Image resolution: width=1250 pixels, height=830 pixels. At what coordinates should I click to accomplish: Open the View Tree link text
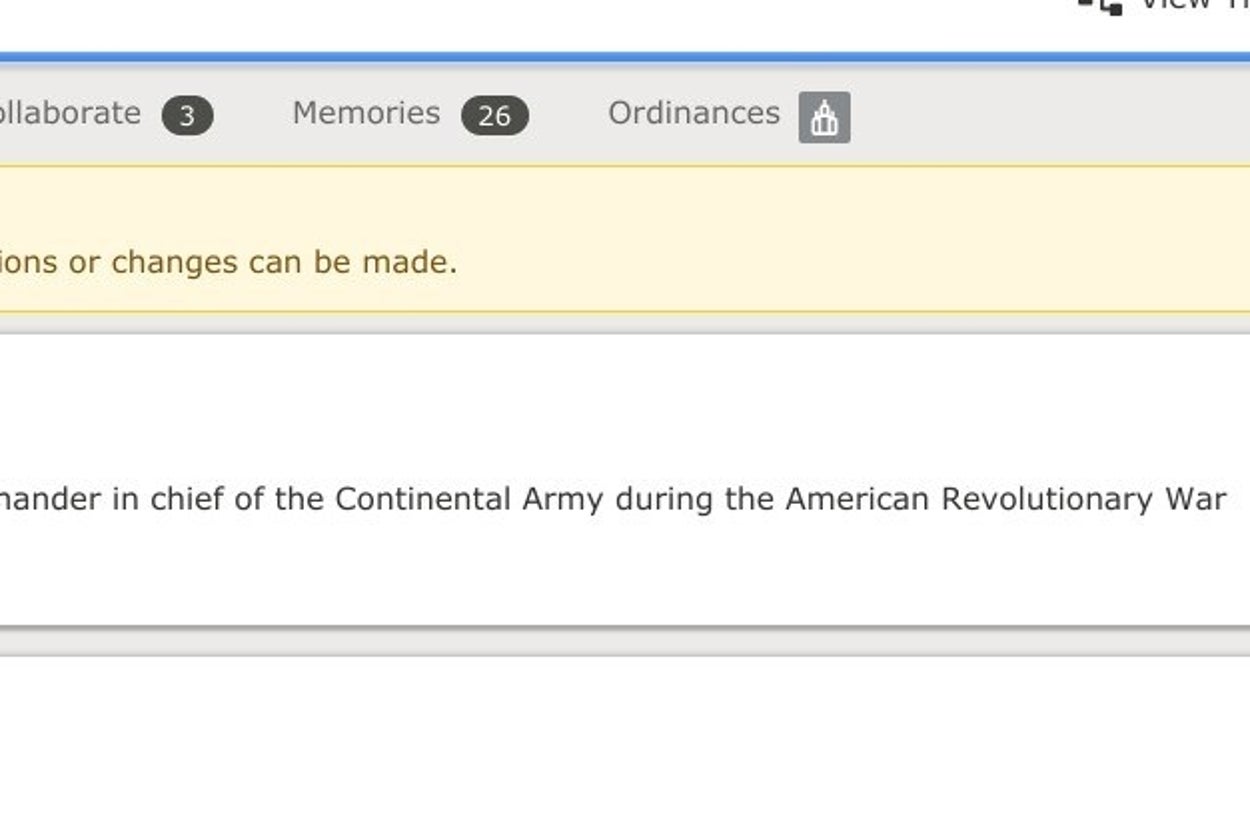tap(1195, 5)
